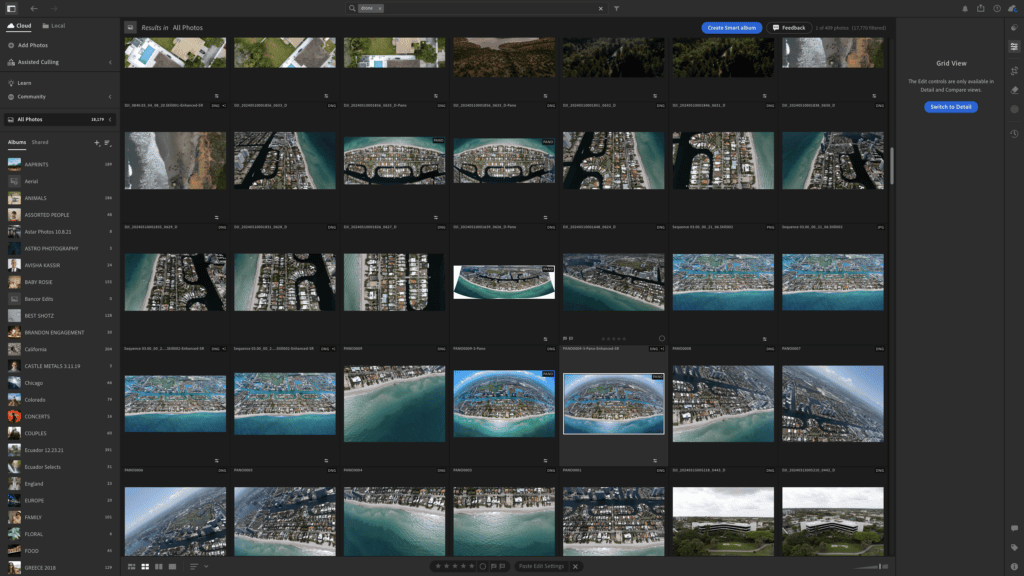Open the Edit sliders panel icon

(x=1014, y=46)
